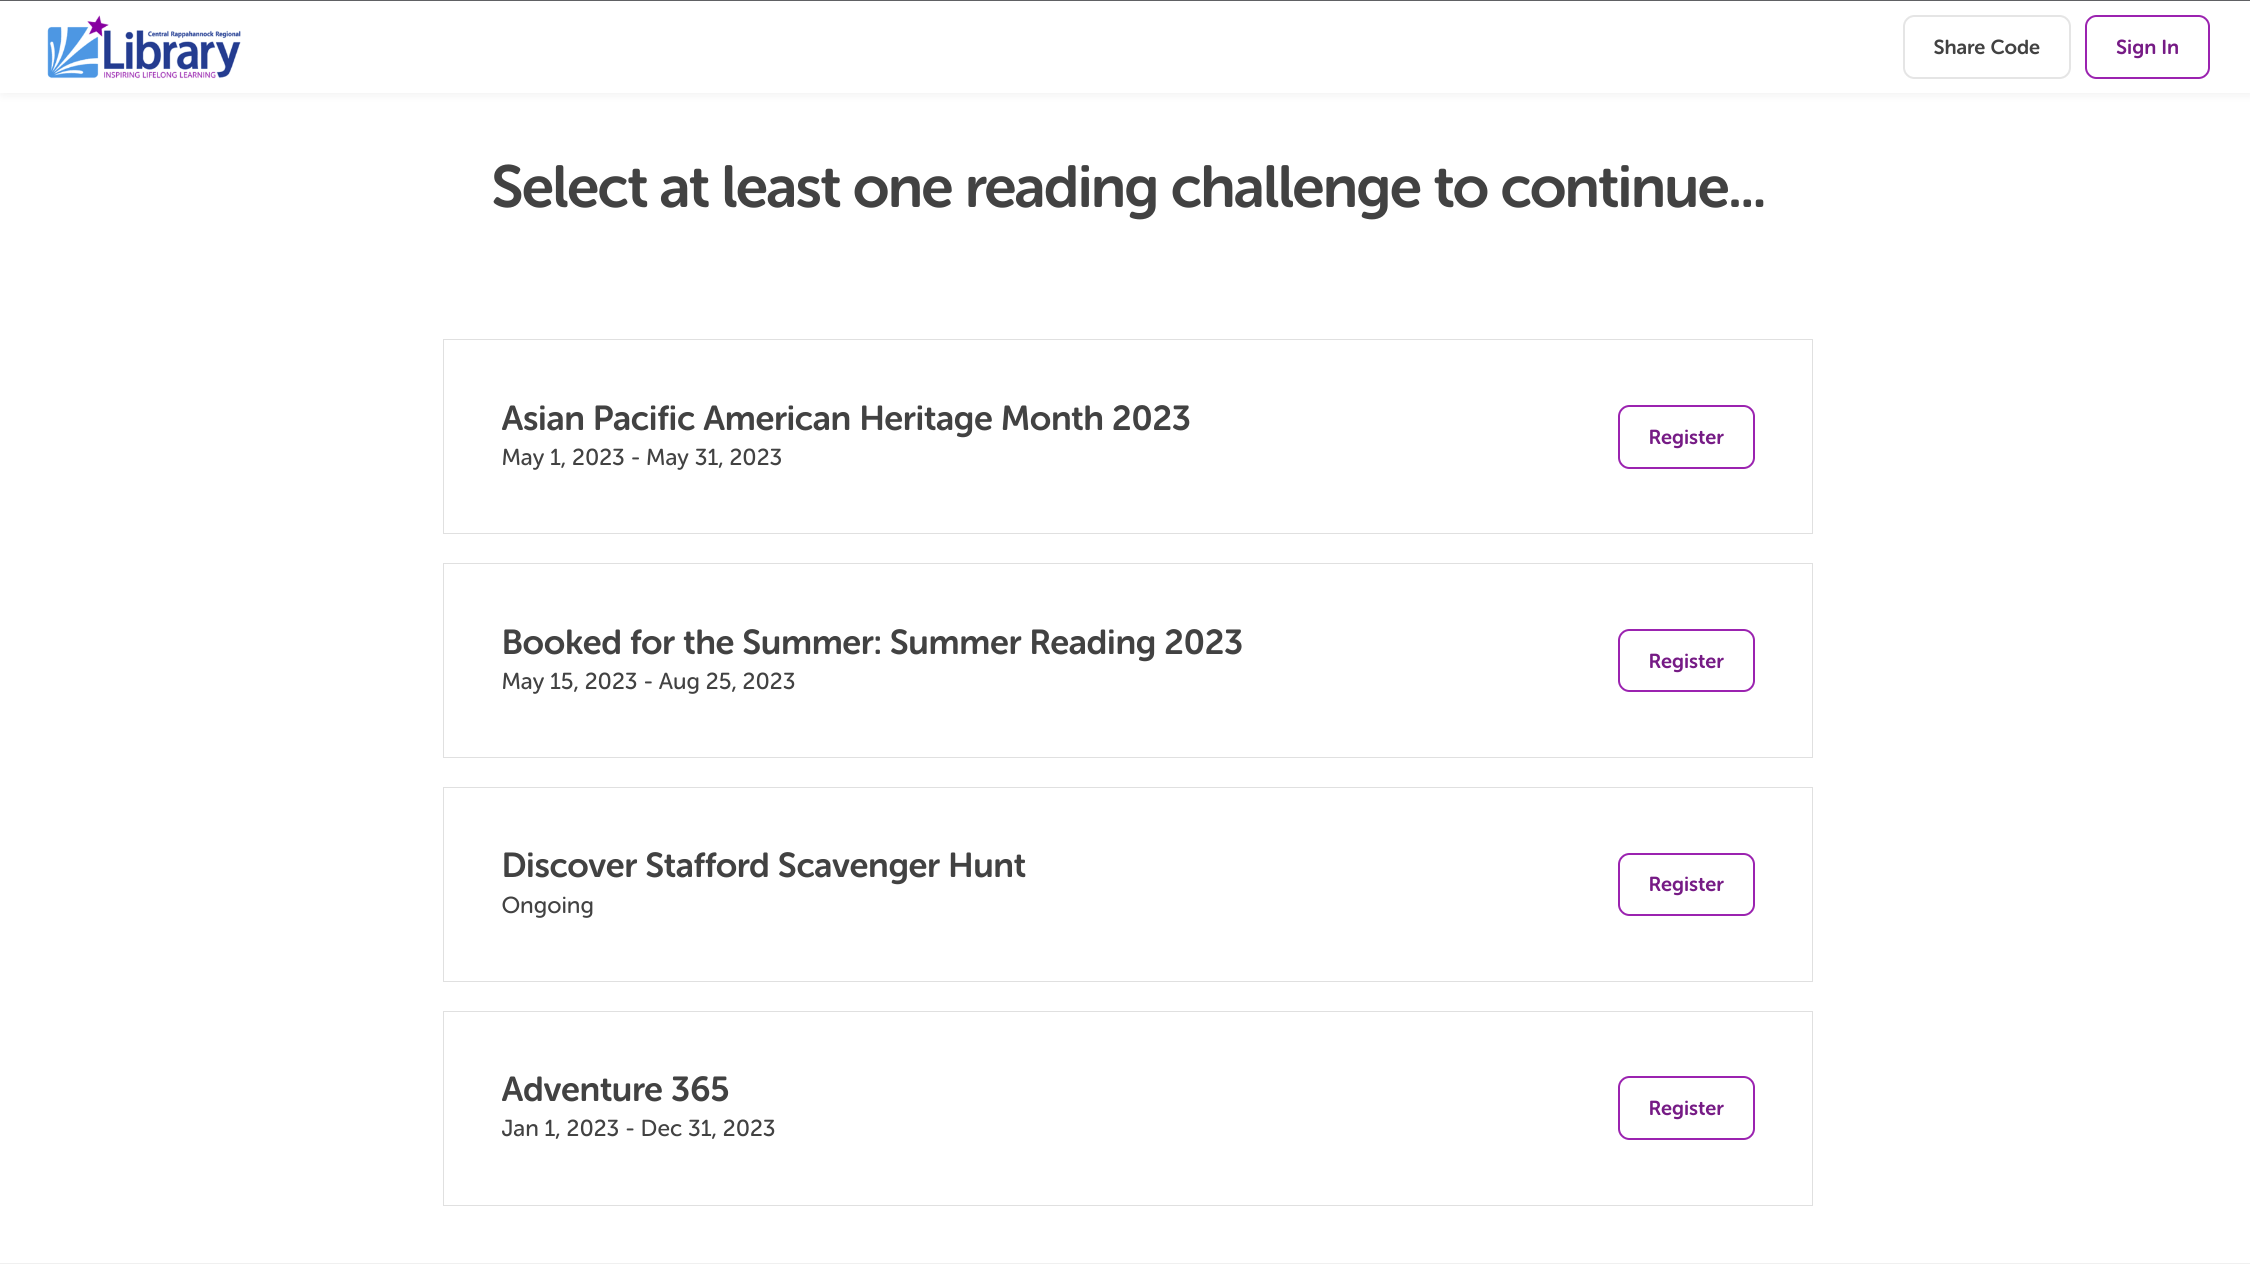
Task: Select the Discover Stafford Scavenger Hunt title
Action: pos(764,866)
